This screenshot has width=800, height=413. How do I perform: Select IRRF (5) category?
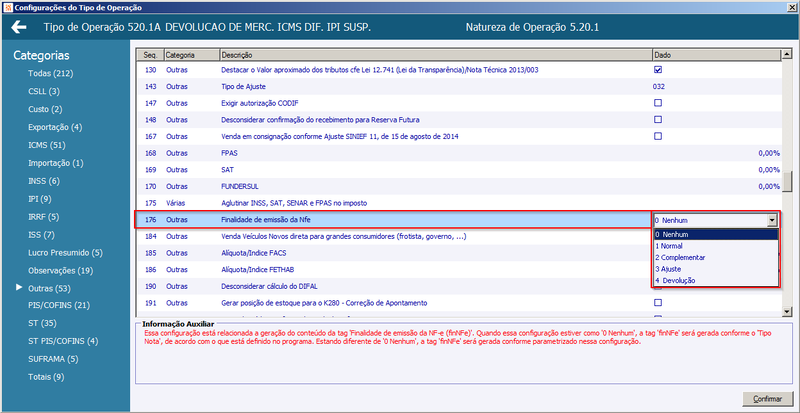coord(44,216)
